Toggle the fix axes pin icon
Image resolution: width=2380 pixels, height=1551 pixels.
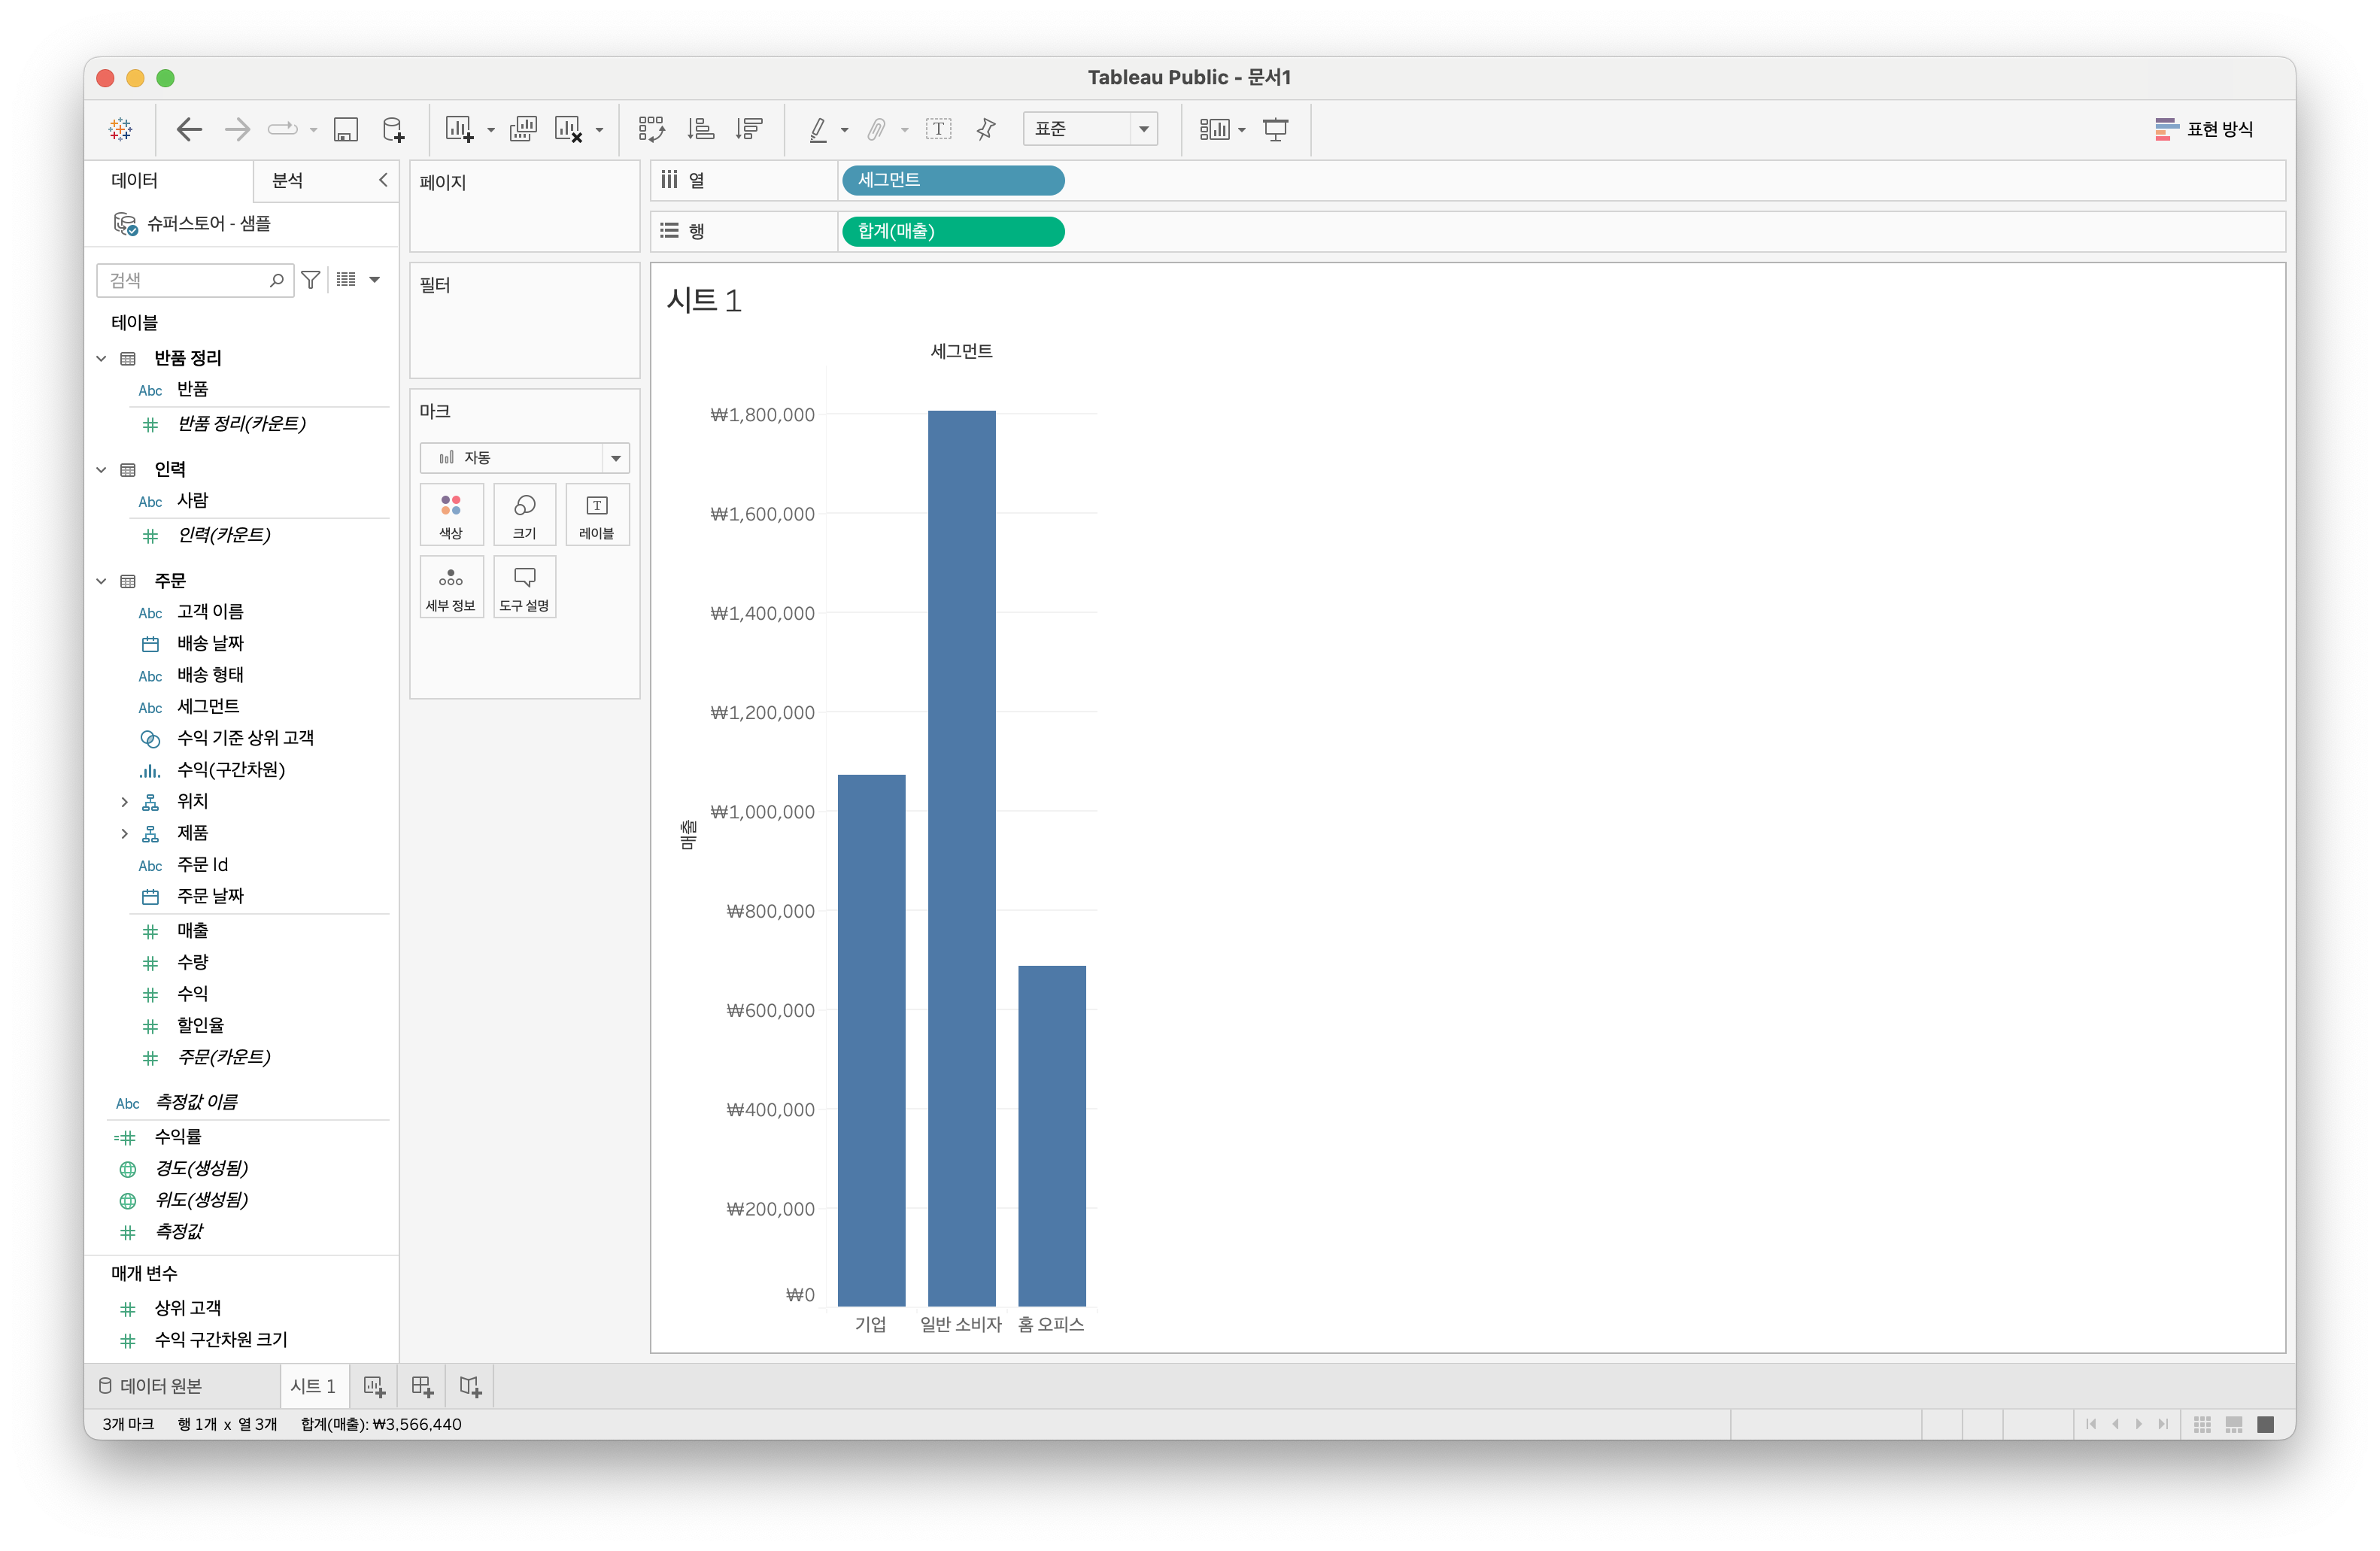pyautogui.click(x=986, y=129)
